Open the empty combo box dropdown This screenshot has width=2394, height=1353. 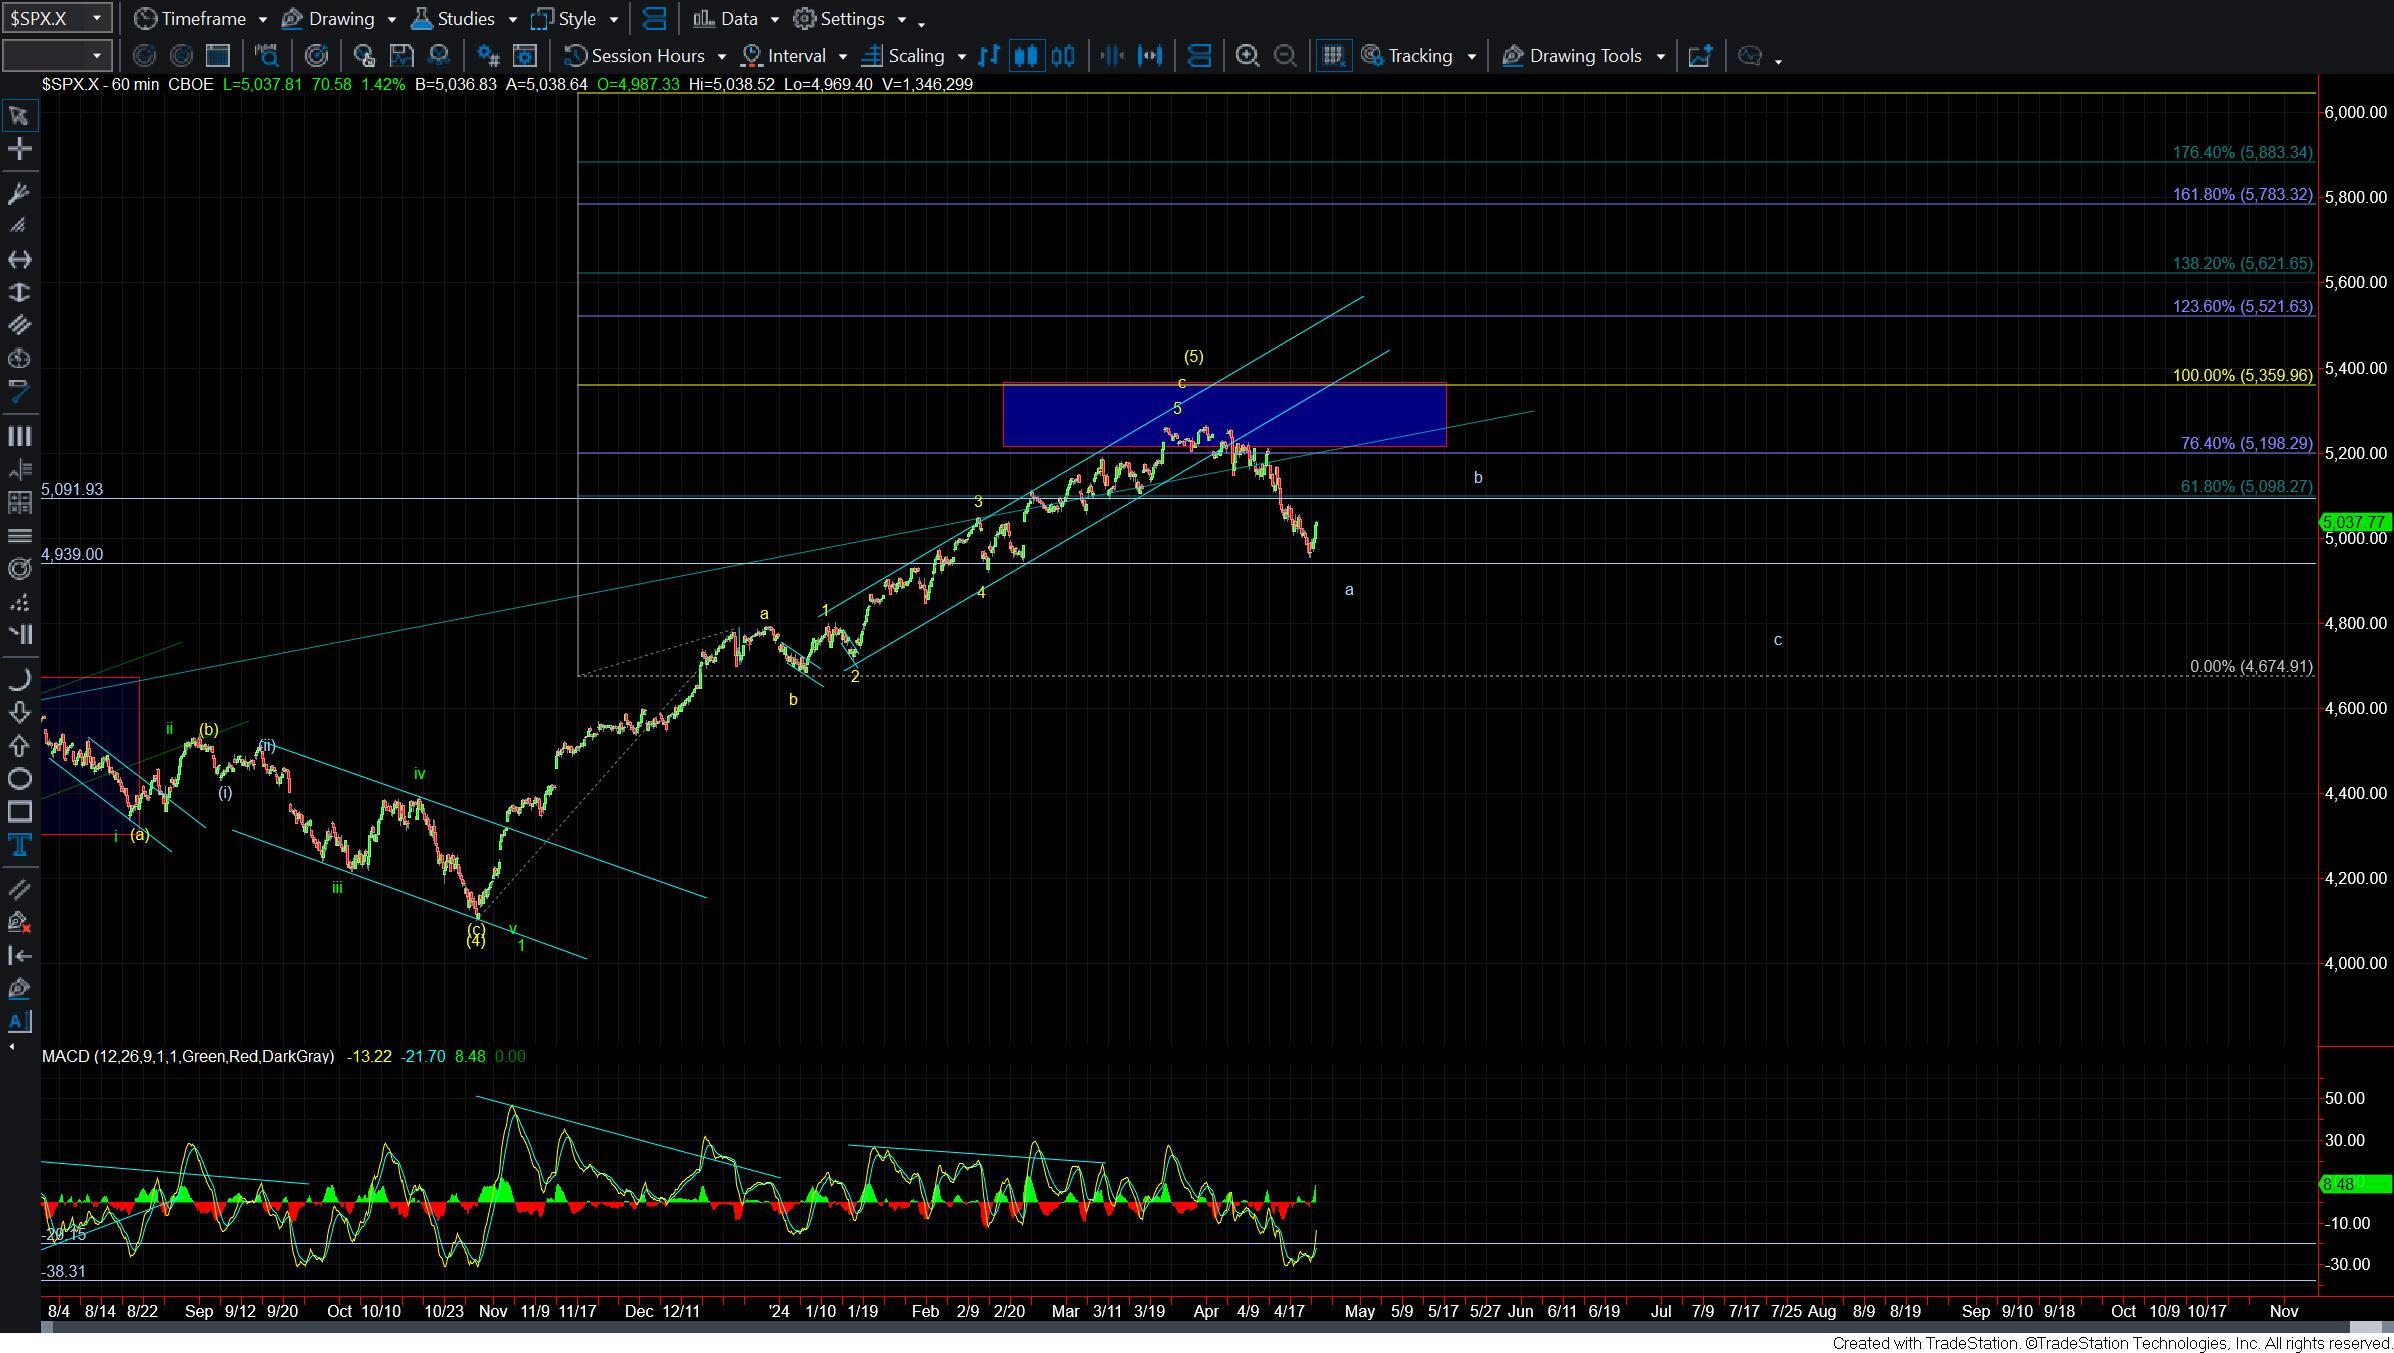(x=97, y=56)
